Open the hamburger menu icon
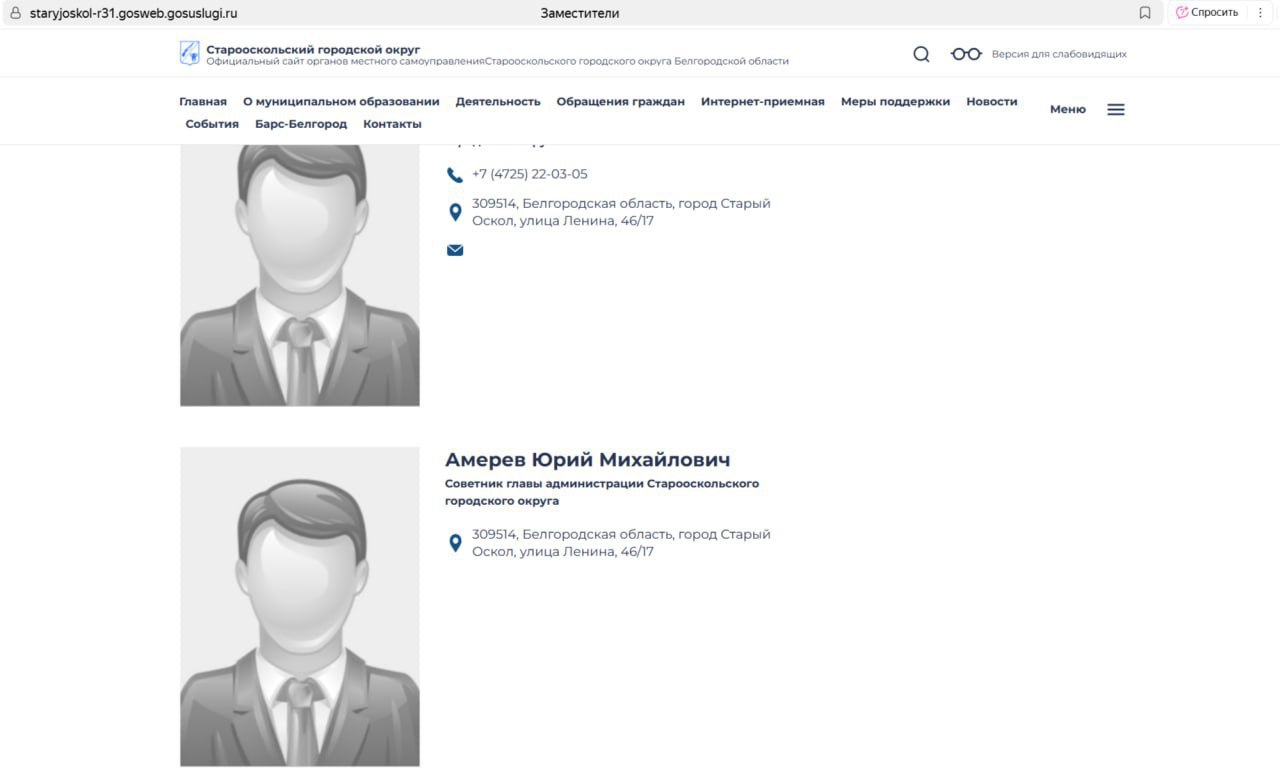Image resolution: width=1280 pixels, height=782 pixels. [x=1116, y=109]
